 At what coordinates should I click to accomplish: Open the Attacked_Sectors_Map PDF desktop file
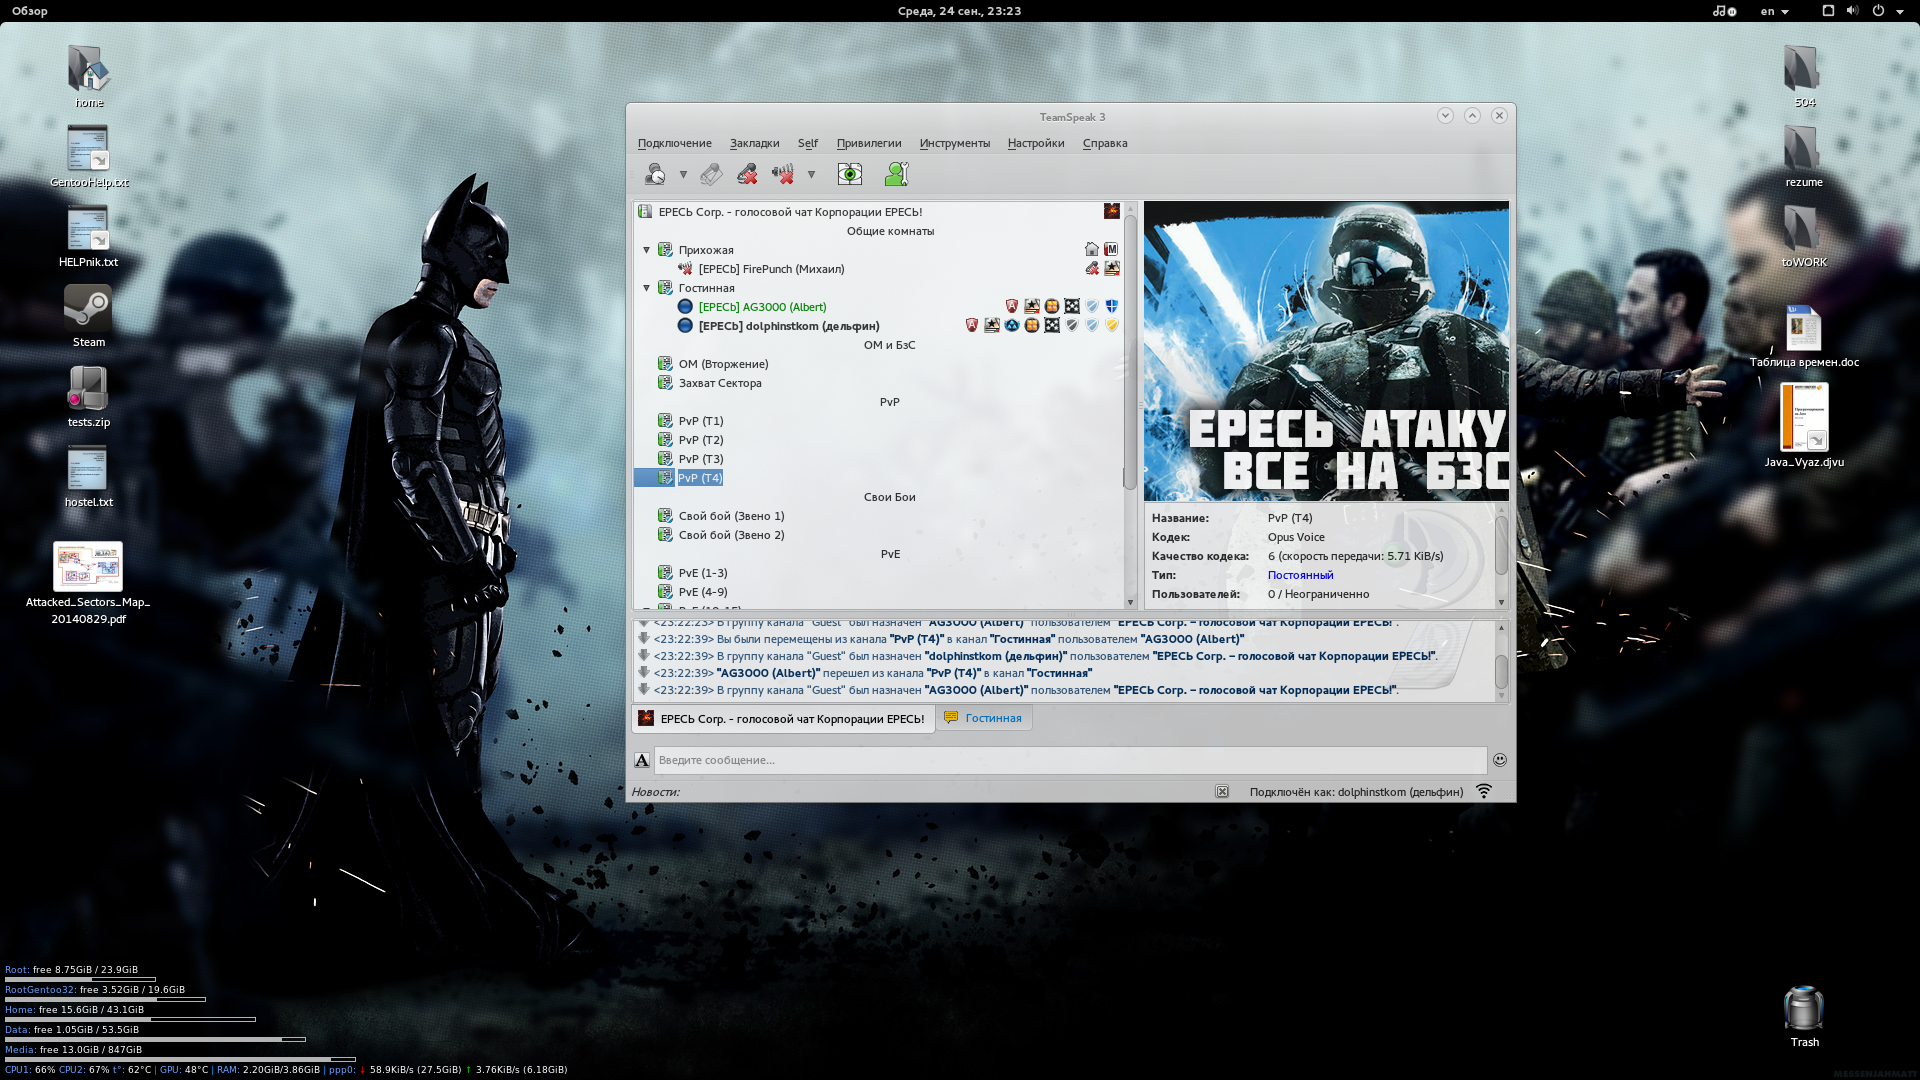[88, 583]
